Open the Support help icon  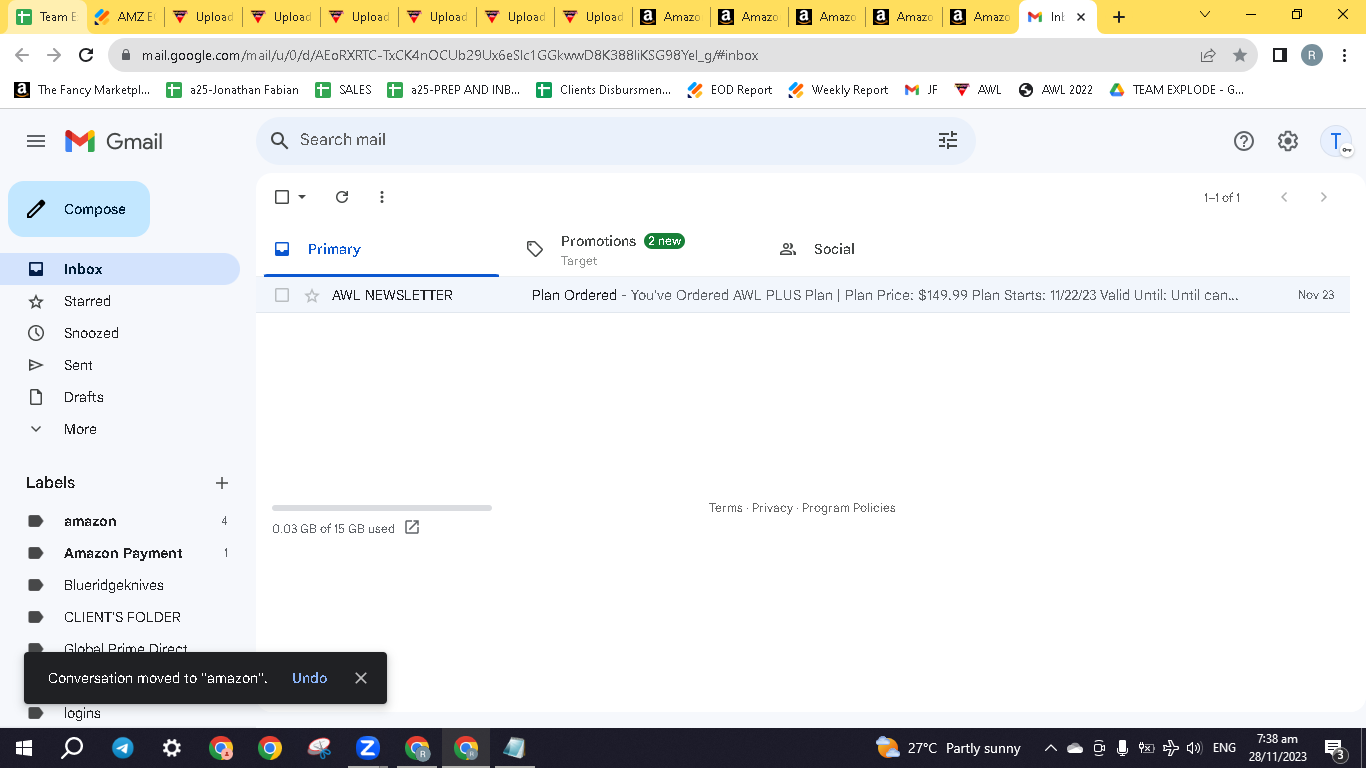(x=1244, y=141)
